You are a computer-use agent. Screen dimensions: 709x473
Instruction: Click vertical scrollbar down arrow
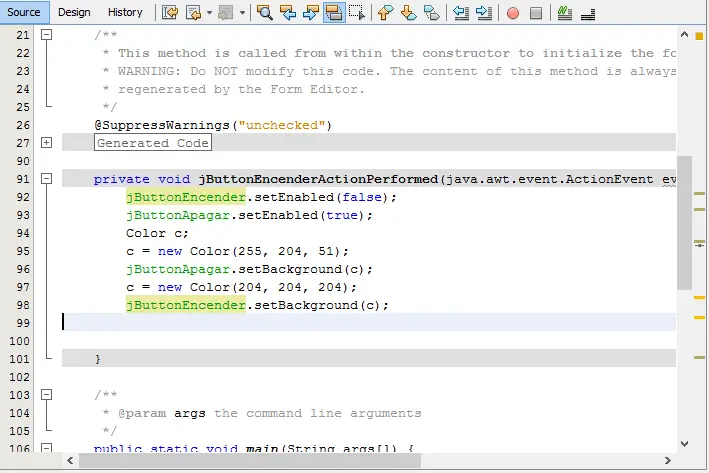[x=684, y=444]
